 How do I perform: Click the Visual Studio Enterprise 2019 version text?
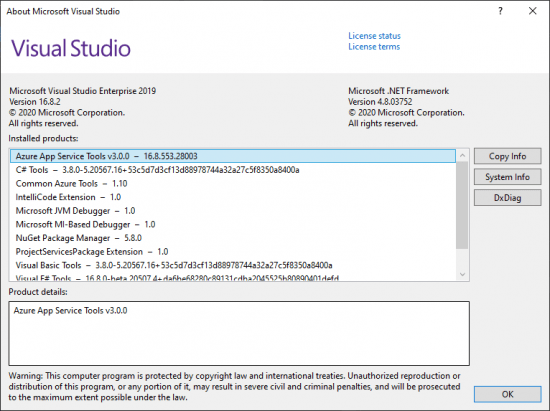point(35,102)
